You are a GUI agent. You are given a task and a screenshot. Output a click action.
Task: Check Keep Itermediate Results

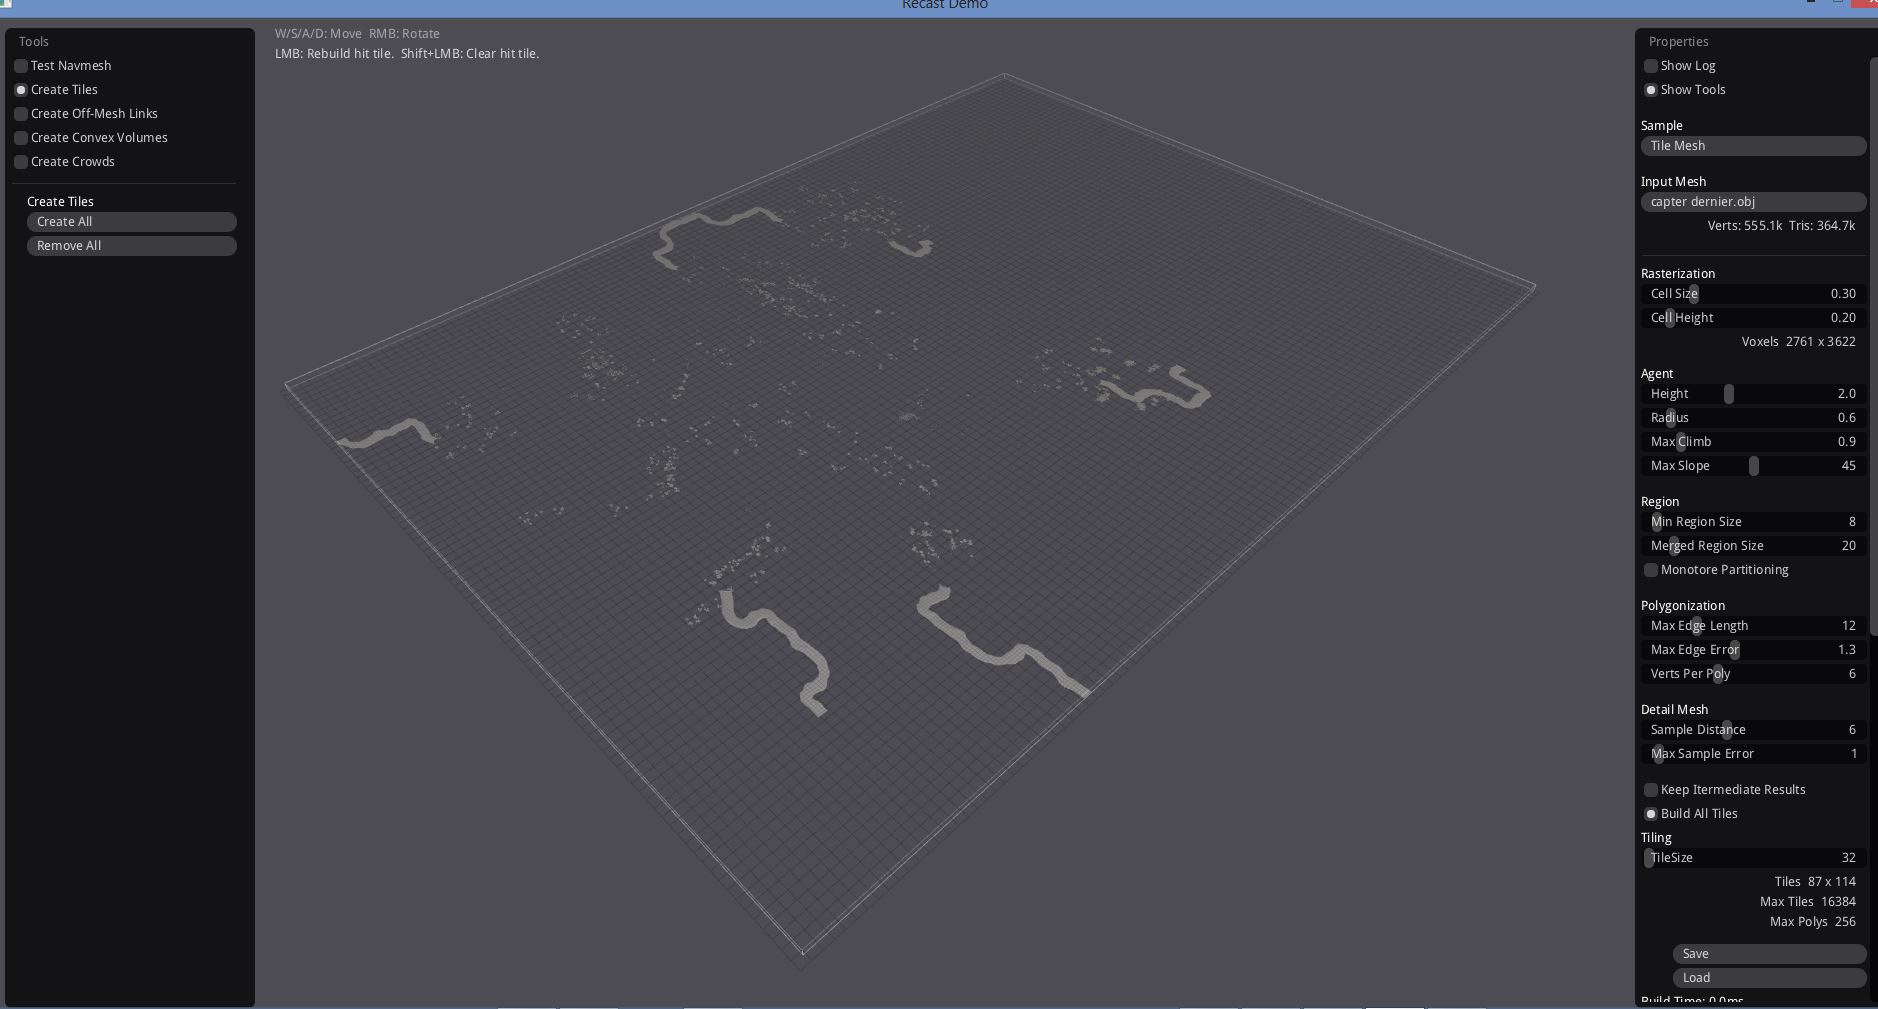[x=1651, y=790]
